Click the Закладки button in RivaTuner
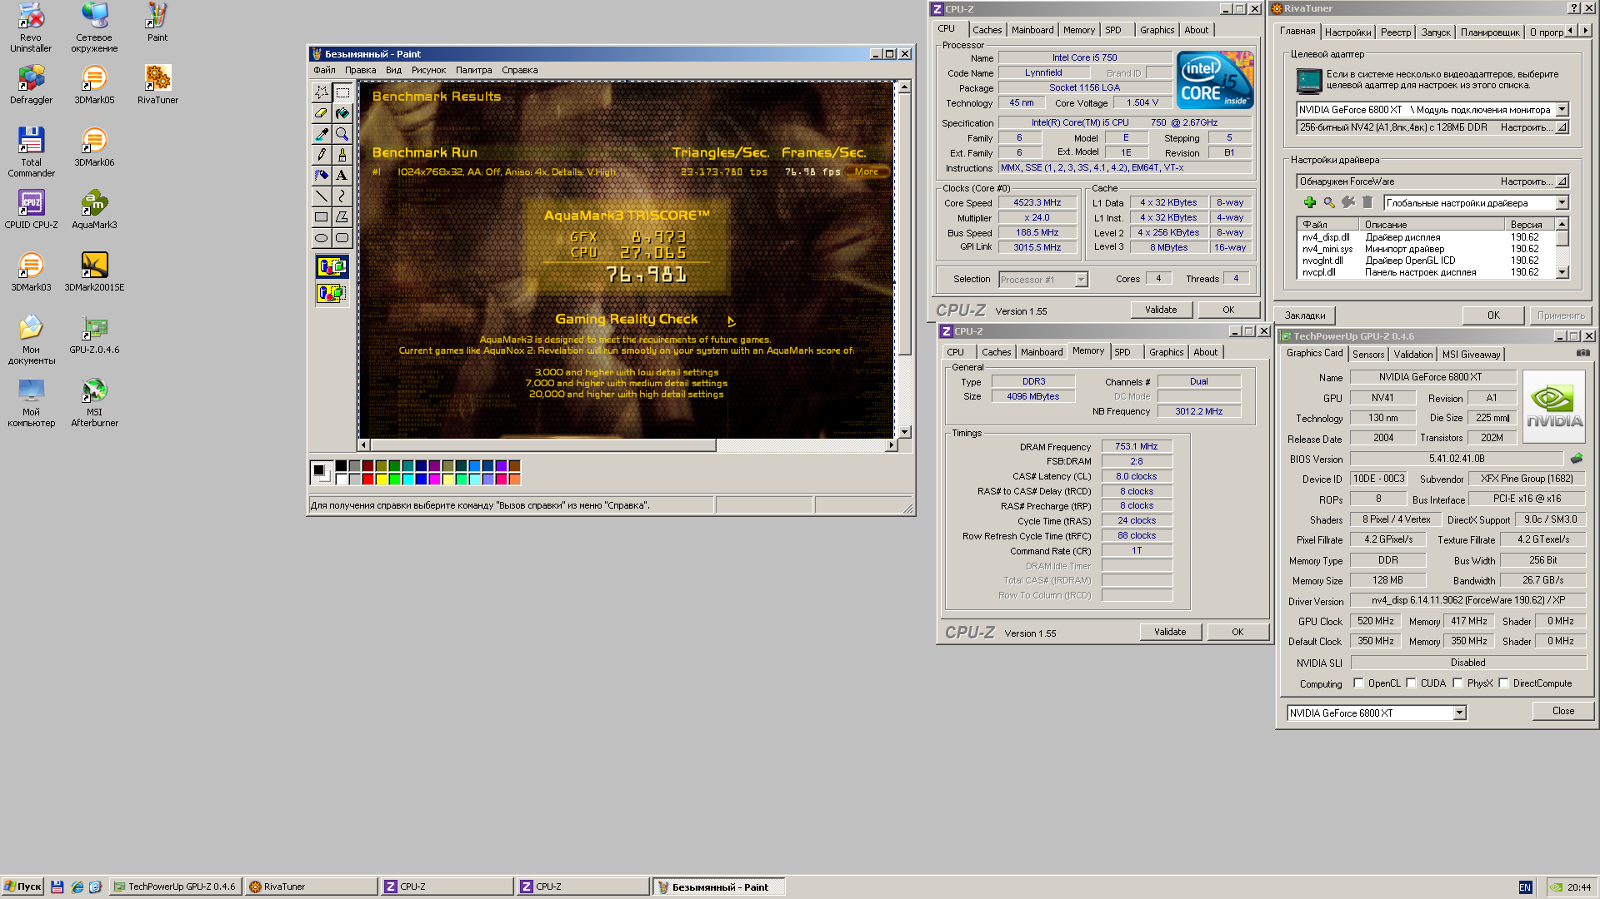The height and width of the screenshot is (899, 1600). click(1305, 316)
